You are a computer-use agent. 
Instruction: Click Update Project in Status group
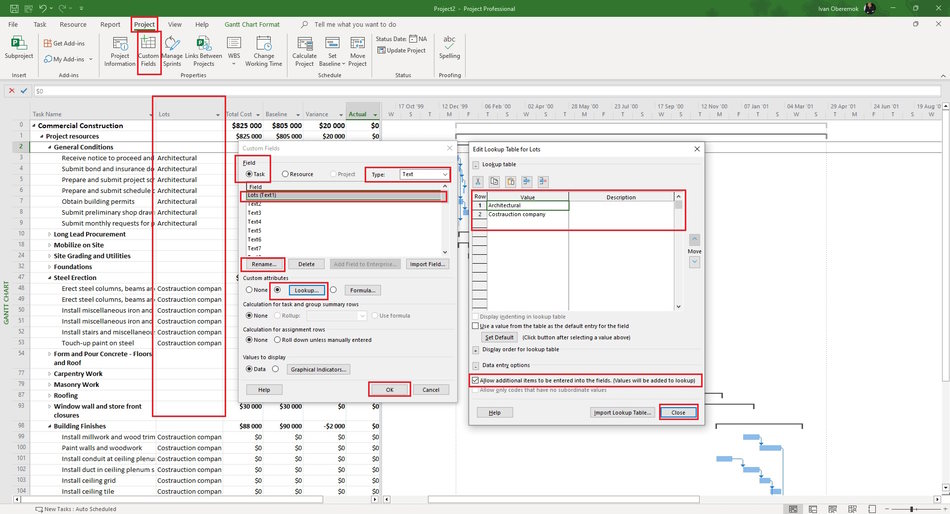point(401,50)
